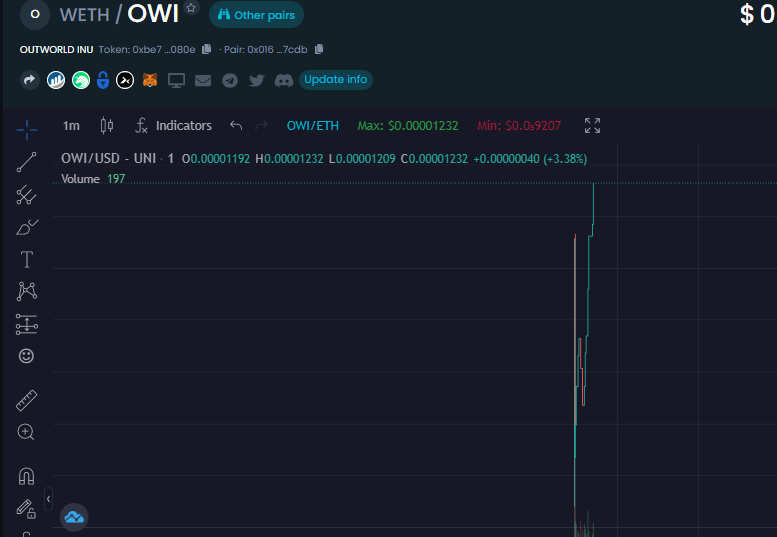Open the emoji icons tool
Screen dimensions: 777x537
[x=26, y=356]
